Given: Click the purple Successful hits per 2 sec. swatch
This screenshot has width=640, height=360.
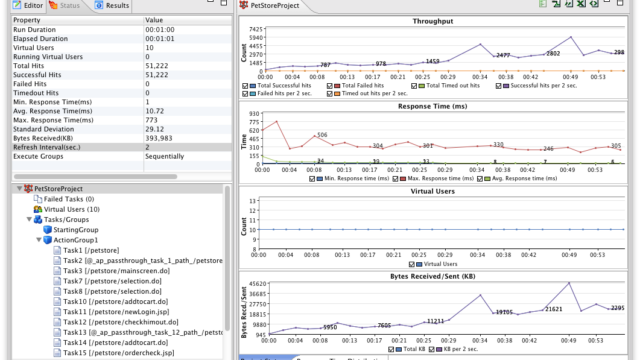Looking at the screenshot, I should [506, 86].
